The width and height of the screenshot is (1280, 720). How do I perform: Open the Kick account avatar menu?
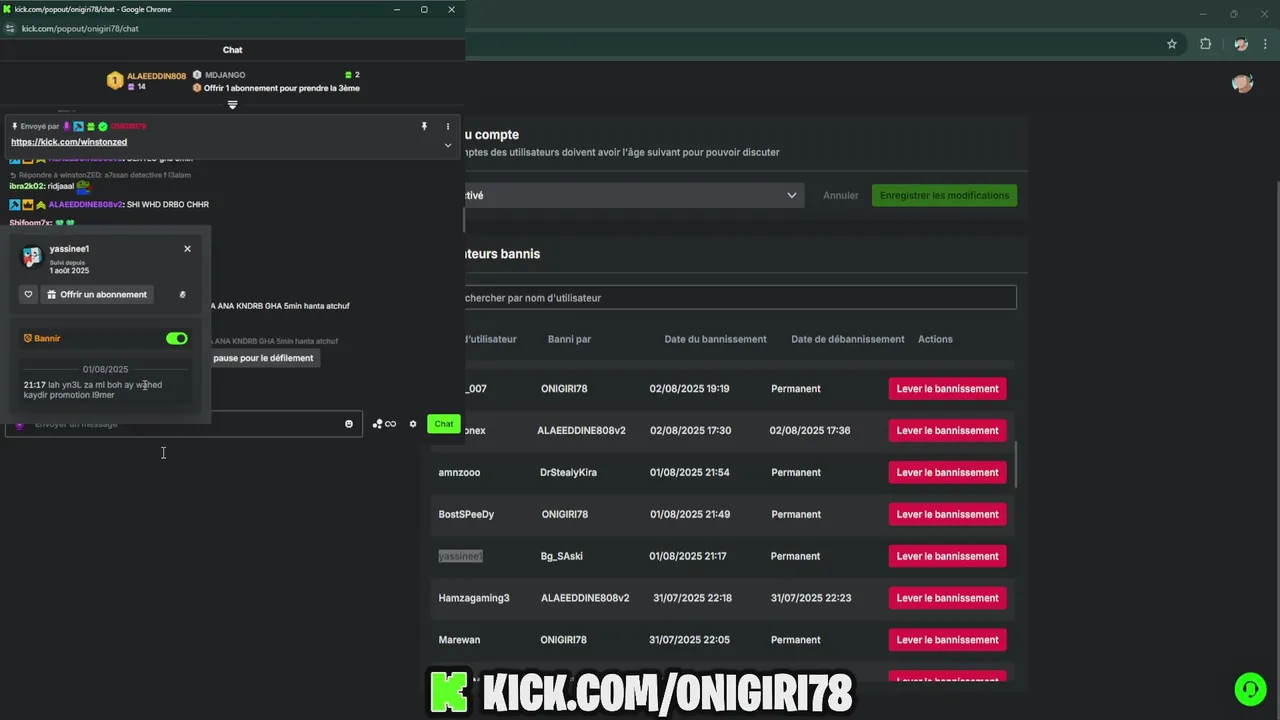[x=1243, y=83]
